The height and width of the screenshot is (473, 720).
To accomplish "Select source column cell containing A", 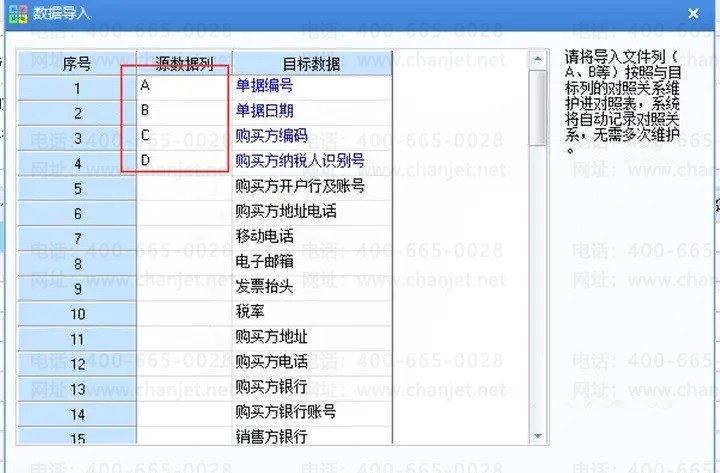I will pos(185,86).
